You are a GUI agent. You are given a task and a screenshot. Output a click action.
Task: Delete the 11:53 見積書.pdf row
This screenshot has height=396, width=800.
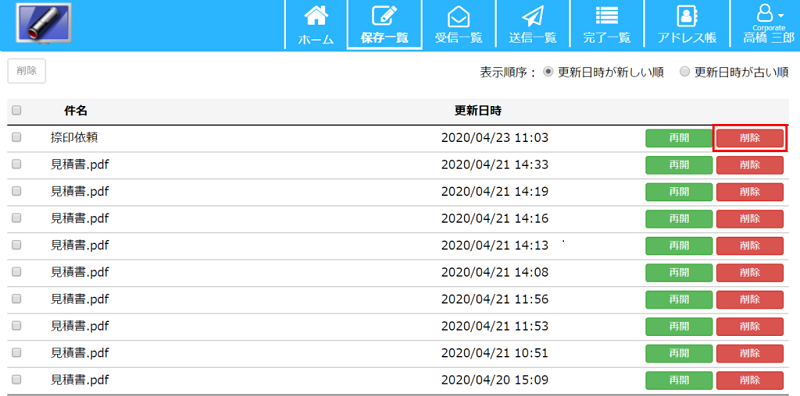click(x=749, y=327)
